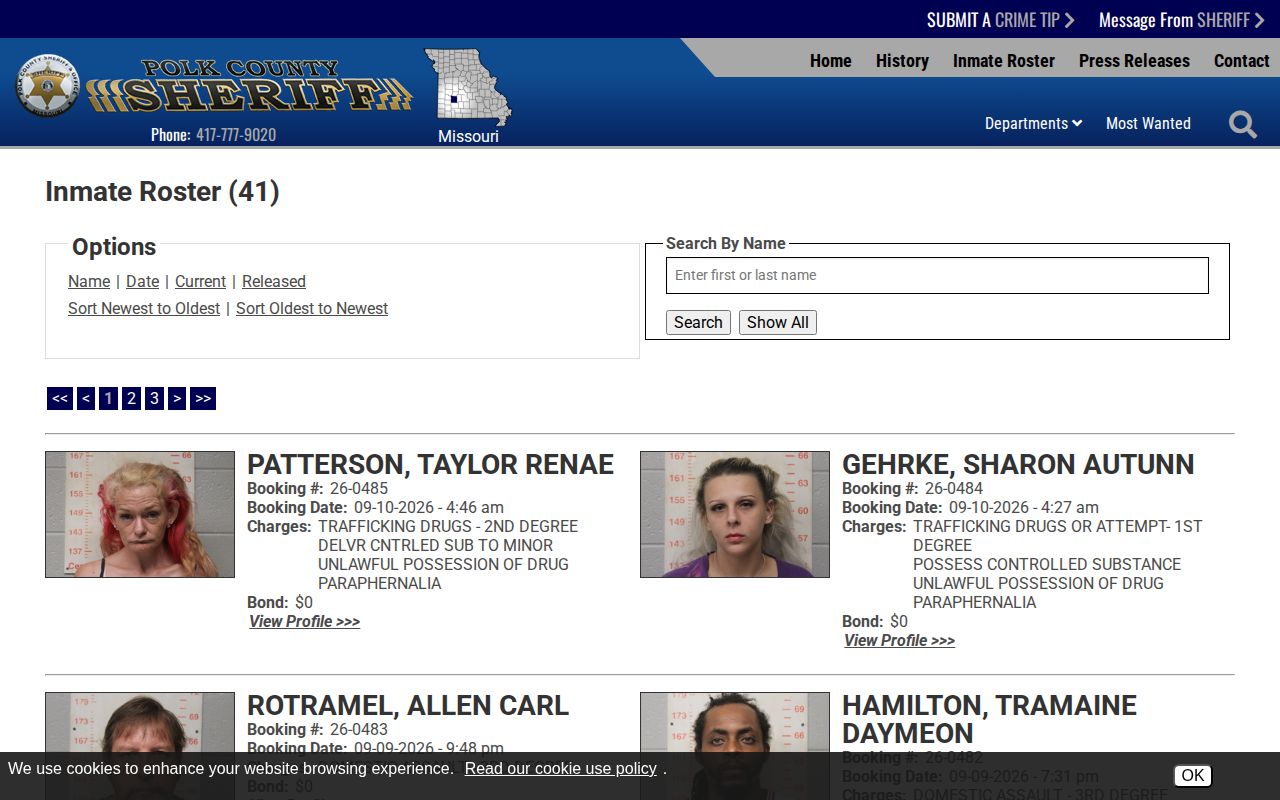Show Current inmates only
1280x800 pixels.
[200, 282]
